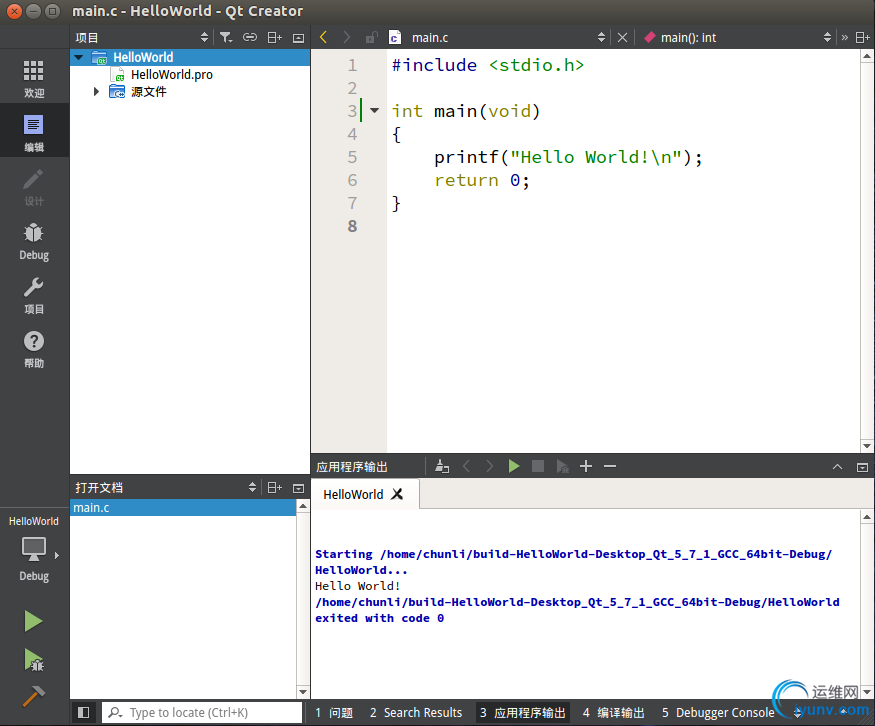Clear the application output pane
Screen dimensions: 875x726
(442, 466)
